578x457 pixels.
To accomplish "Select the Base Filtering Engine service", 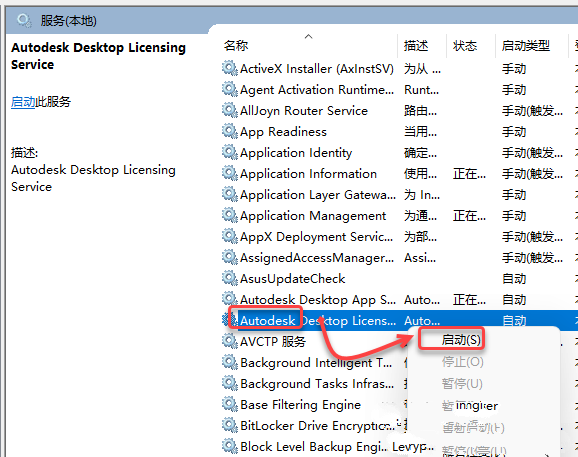I will [x=314, y=405].
